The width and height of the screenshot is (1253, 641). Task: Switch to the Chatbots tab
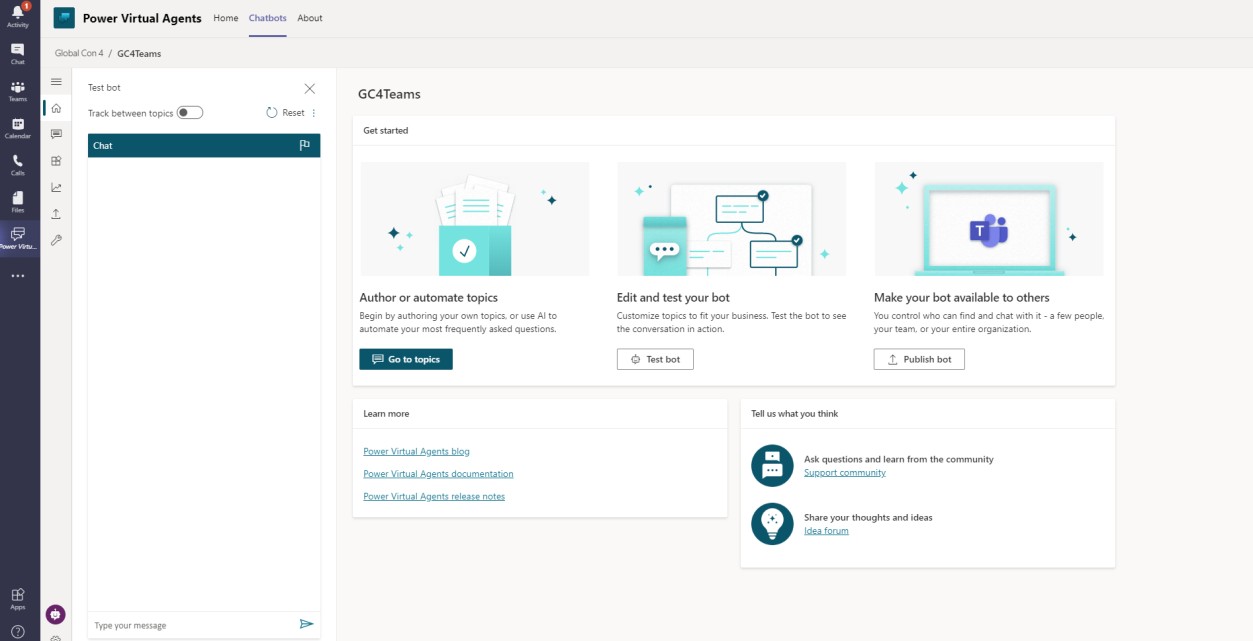[x=268, y=18]
